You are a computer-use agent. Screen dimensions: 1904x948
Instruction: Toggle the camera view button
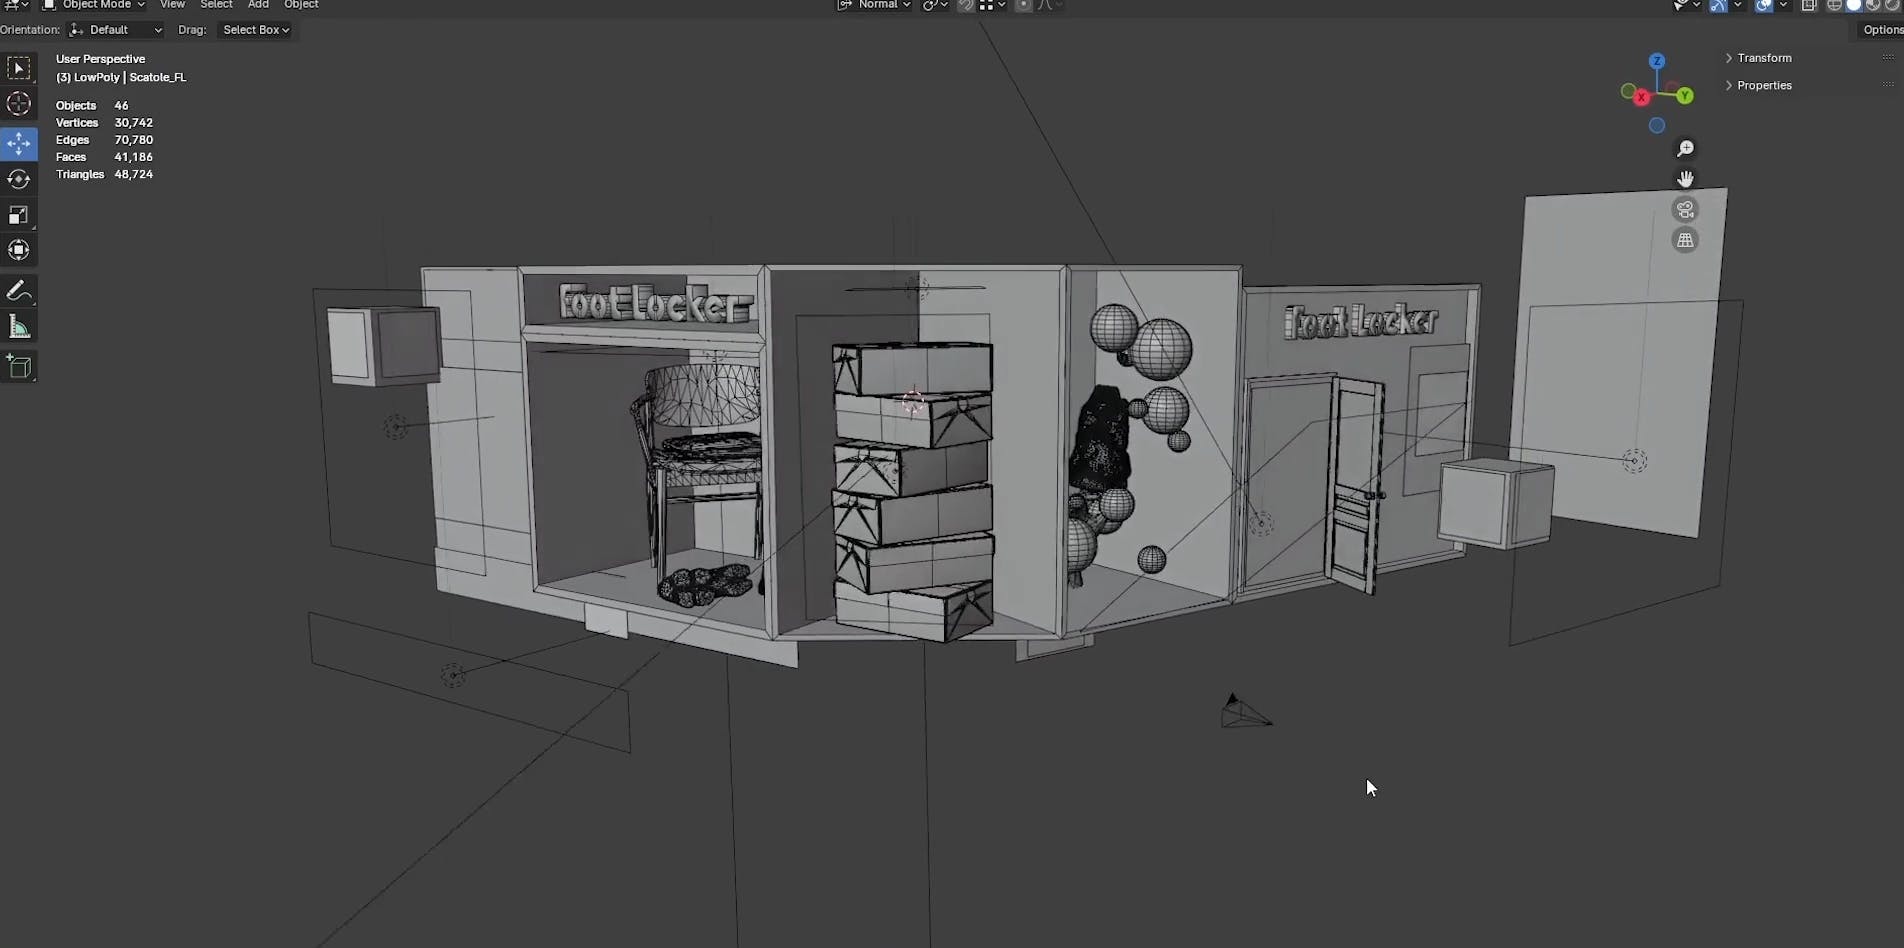point(1685,210)
